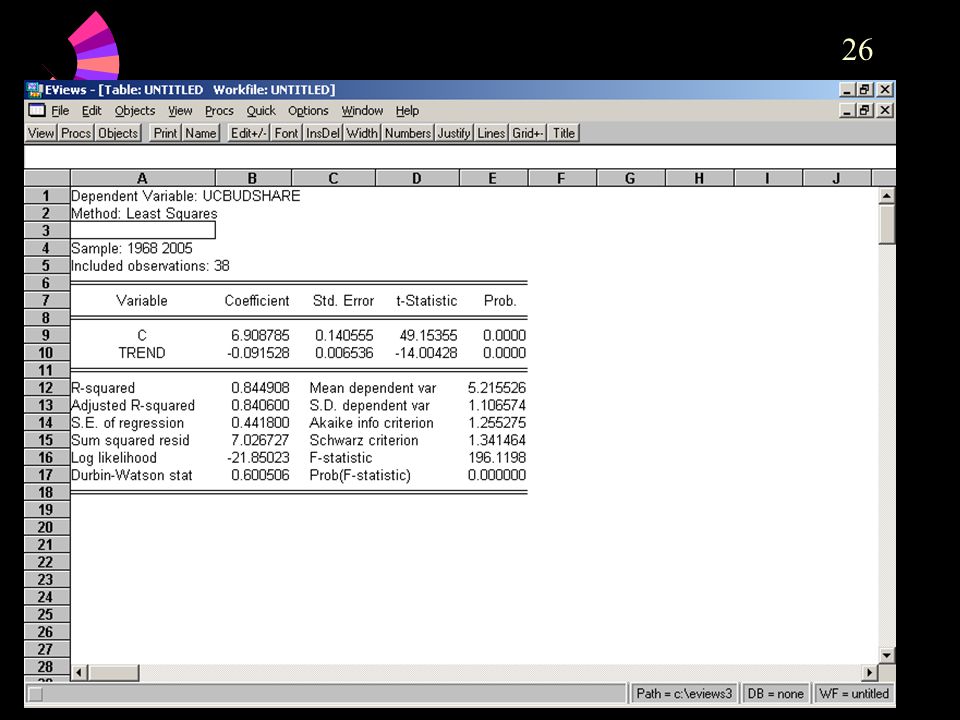Click the Width toolbar button
The width and height of the screenshot is (960, 720).
point(362,133)
